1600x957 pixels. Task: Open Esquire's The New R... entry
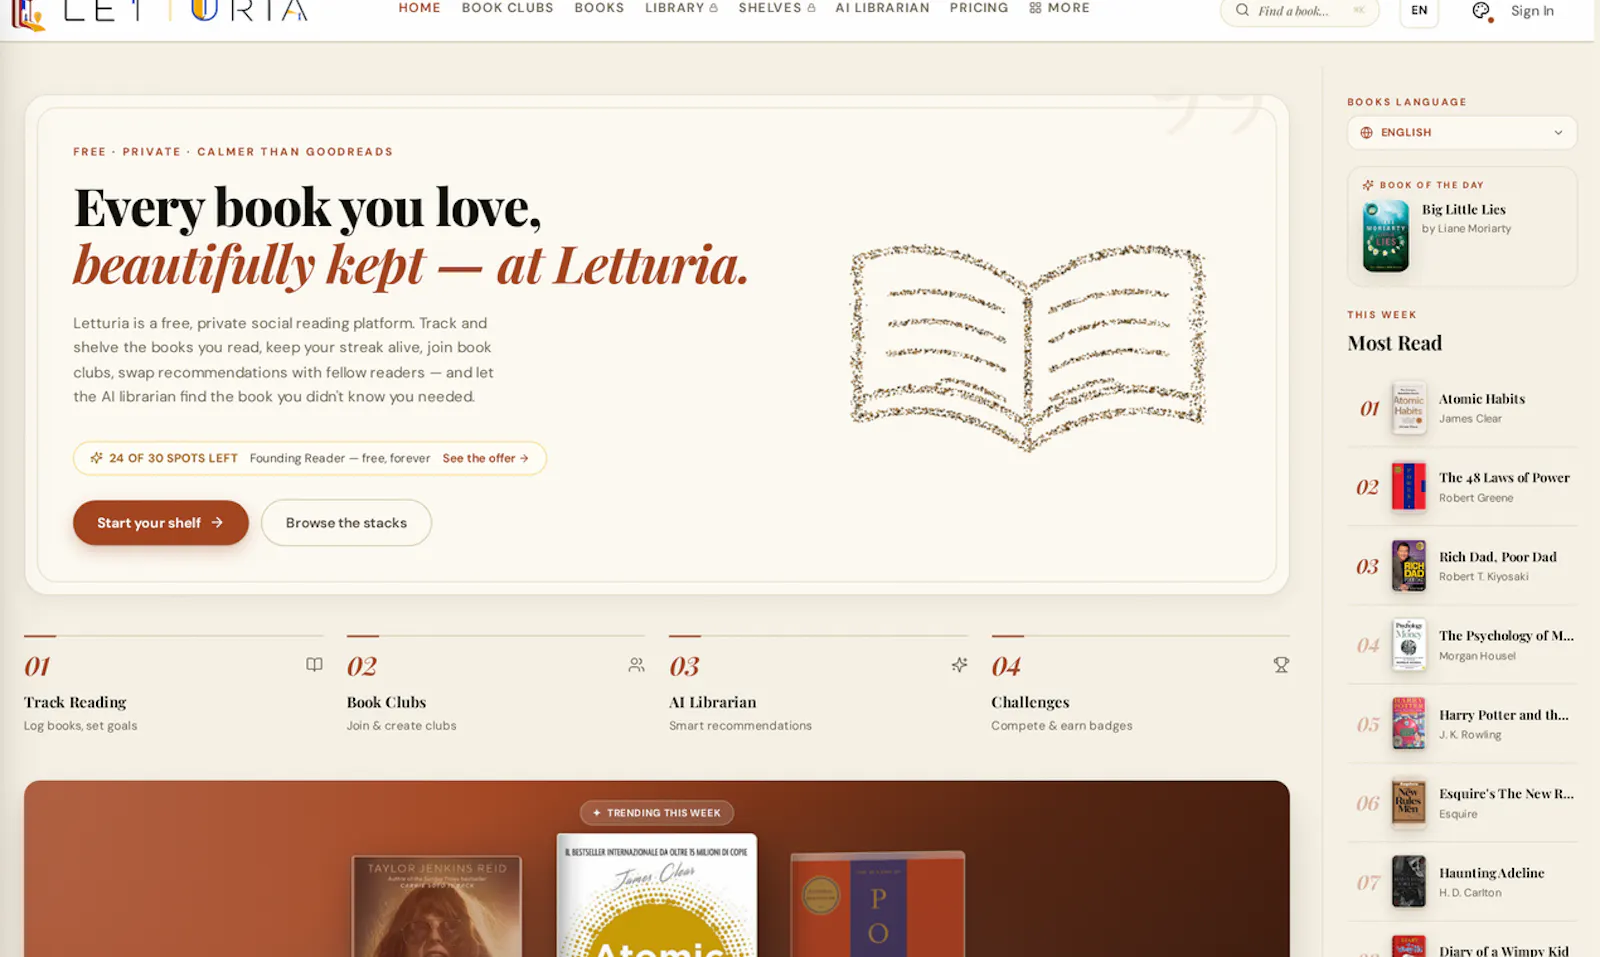tap(1506, 794)
